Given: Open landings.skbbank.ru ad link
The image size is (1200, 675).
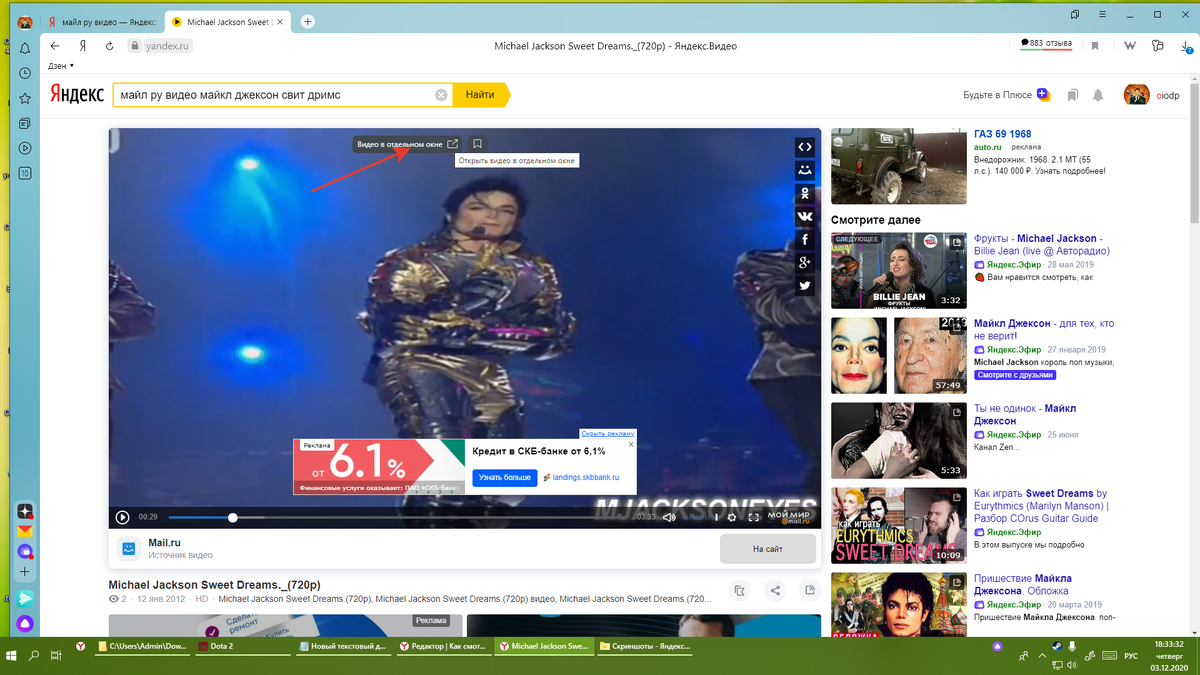Looking at the screenshot, I should (x=586, y=478).
